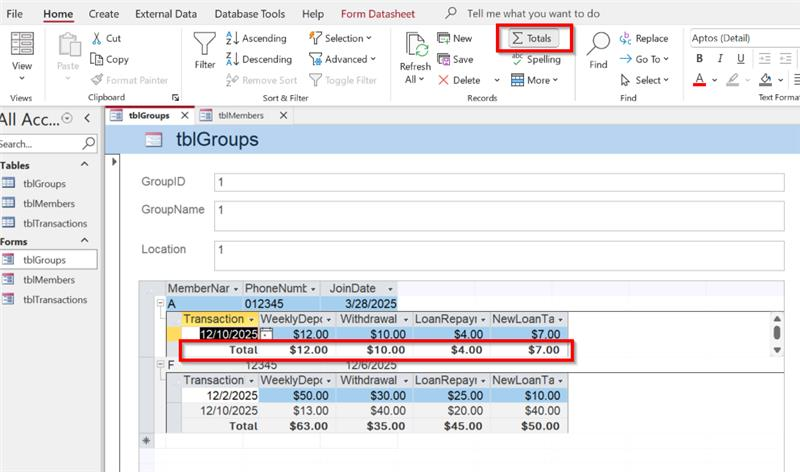Open the View button in the Views group

point(22,56)
